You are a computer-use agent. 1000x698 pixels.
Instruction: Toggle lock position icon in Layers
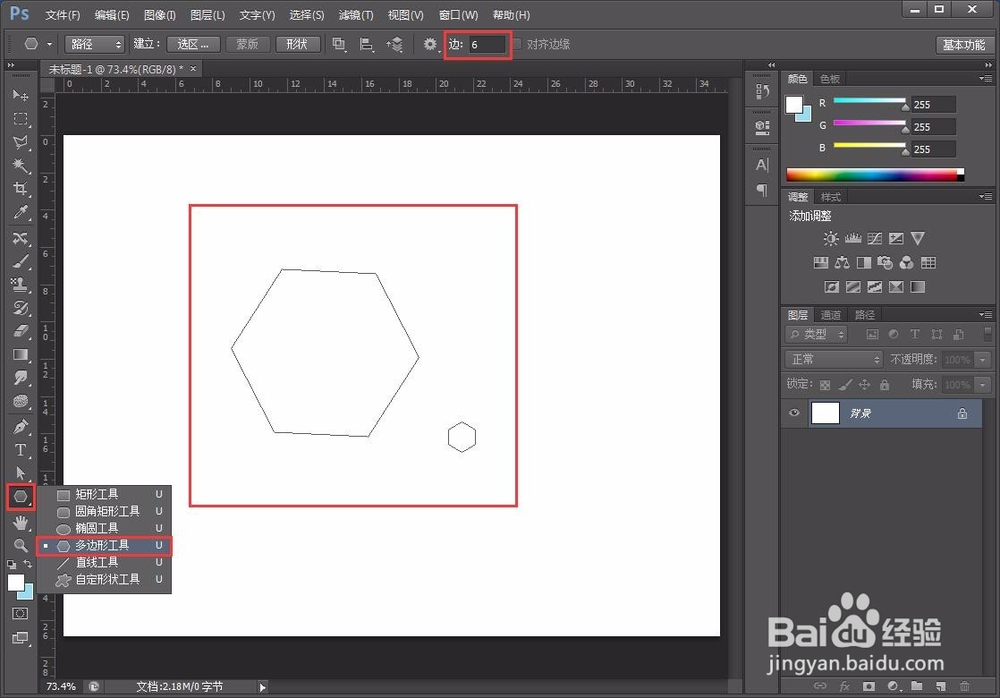864,385
